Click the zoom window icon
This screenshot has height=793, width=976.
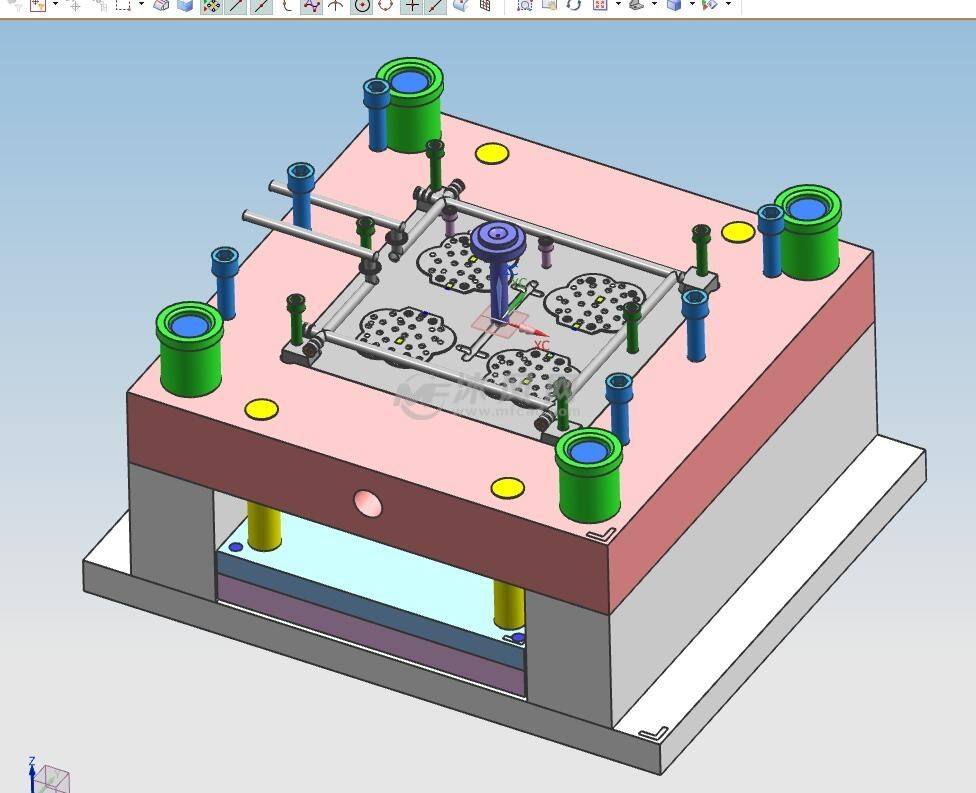[x=525, y=6]
